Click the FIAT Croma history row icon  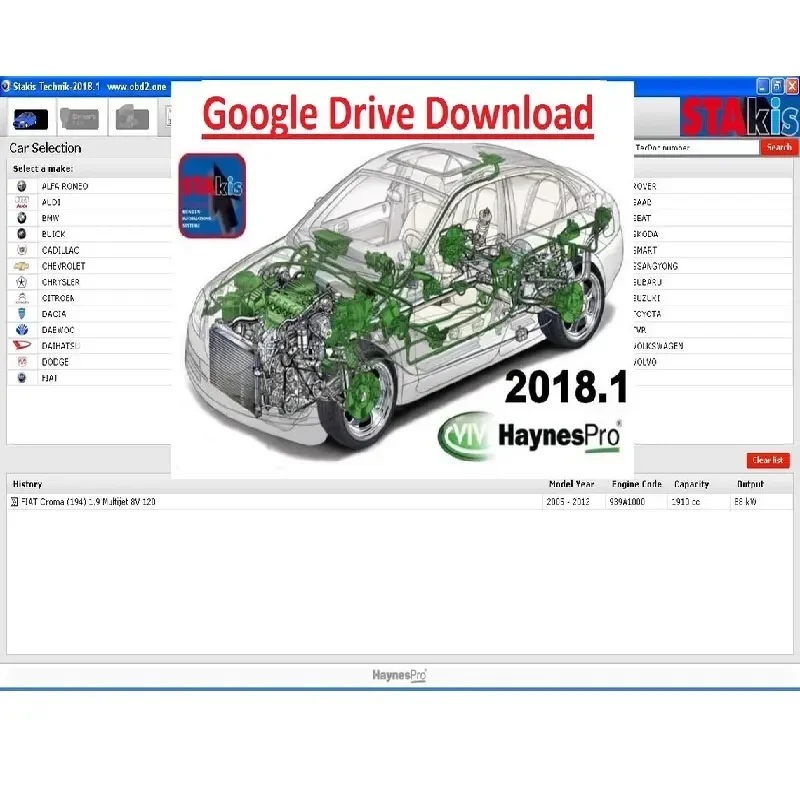14,502
